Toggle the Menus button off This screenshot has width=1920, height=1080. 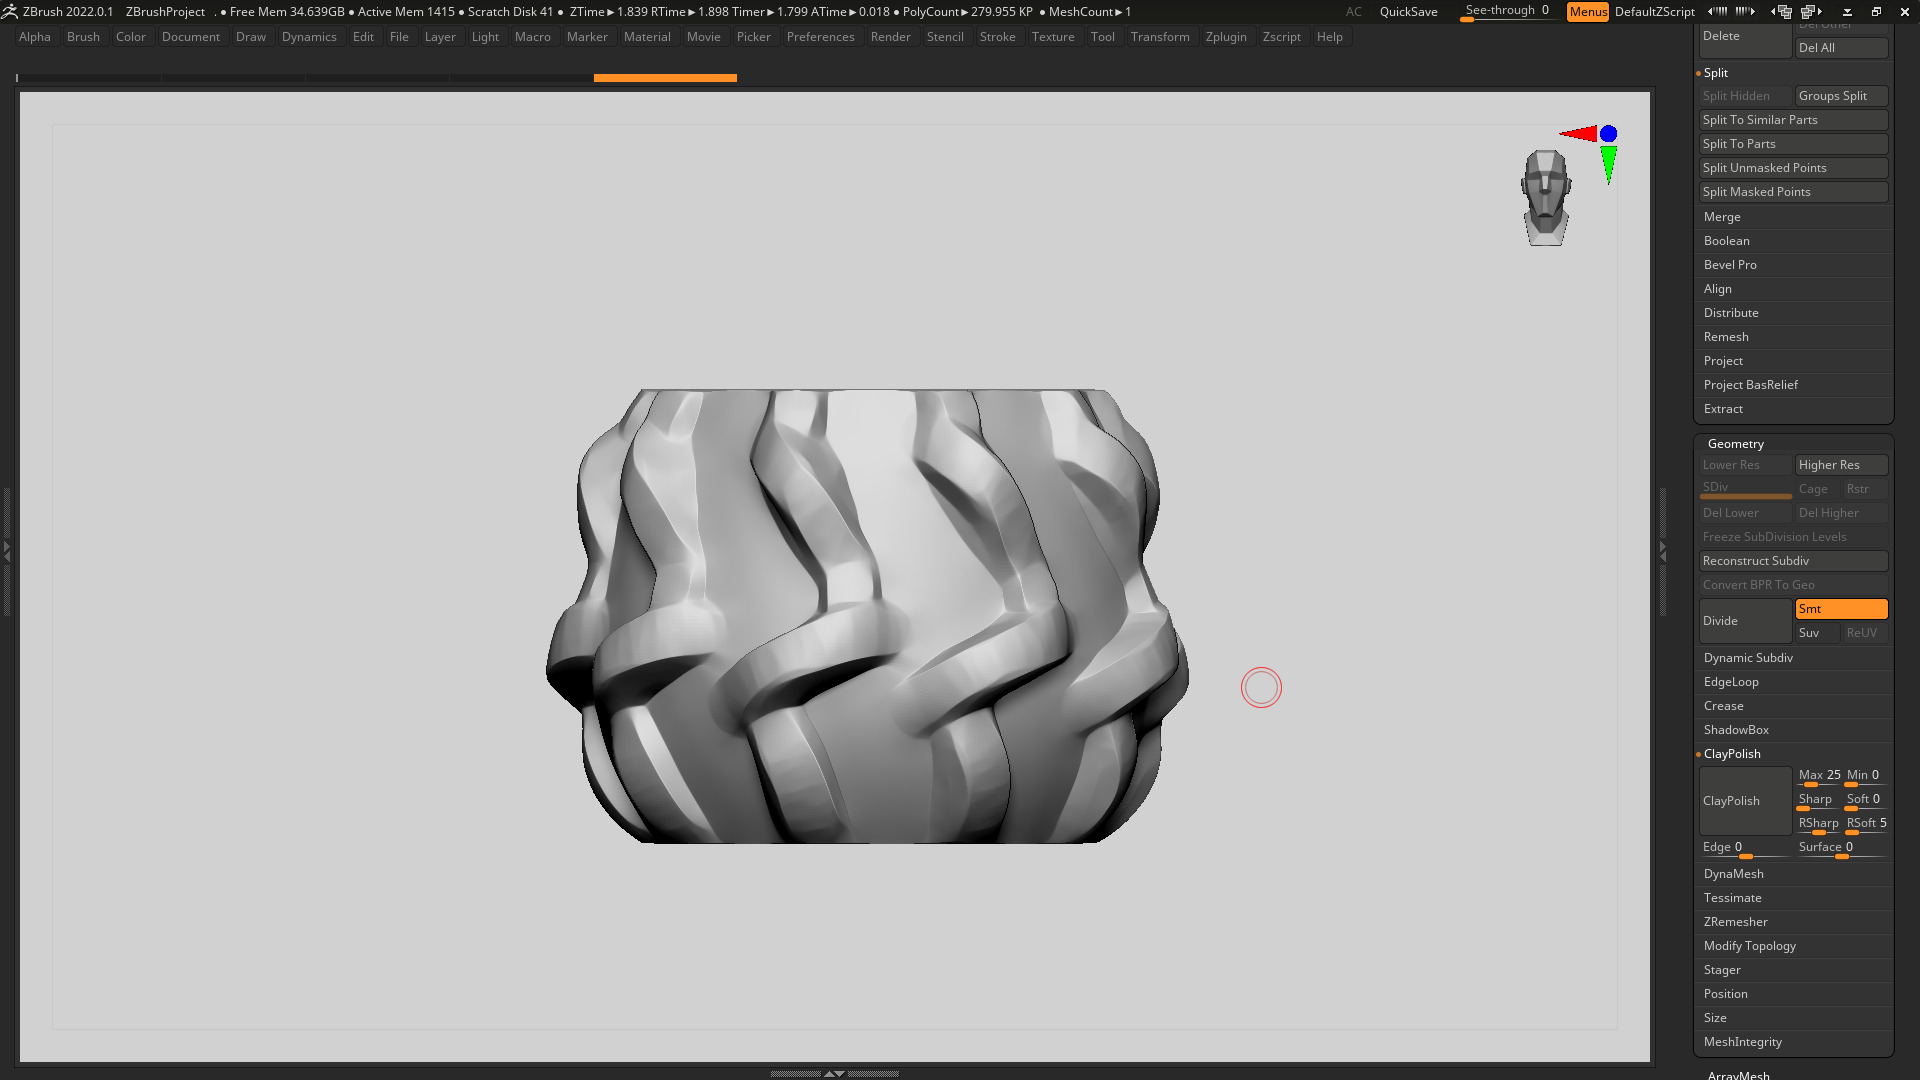(x=1588, y=12)
